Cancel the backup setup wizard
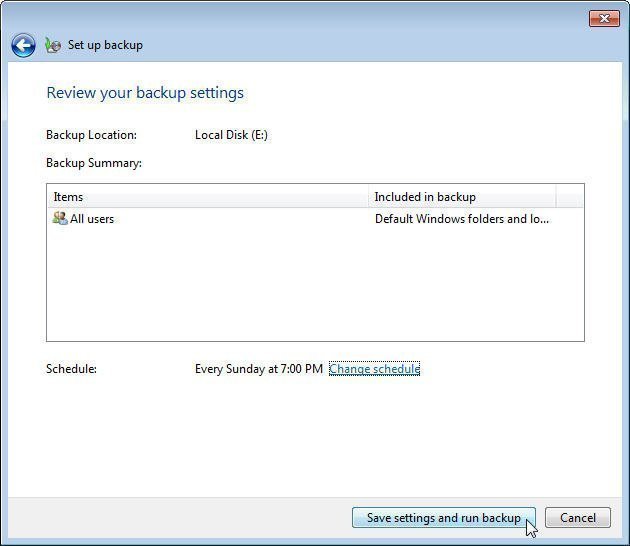 [x=577, y=518]
